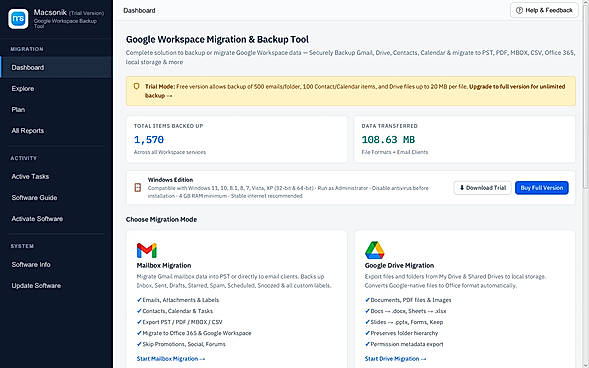The height and width of the screenshot is (368, 589).
Task: Go to Explore in the sidebar
Action: point(56,89)
